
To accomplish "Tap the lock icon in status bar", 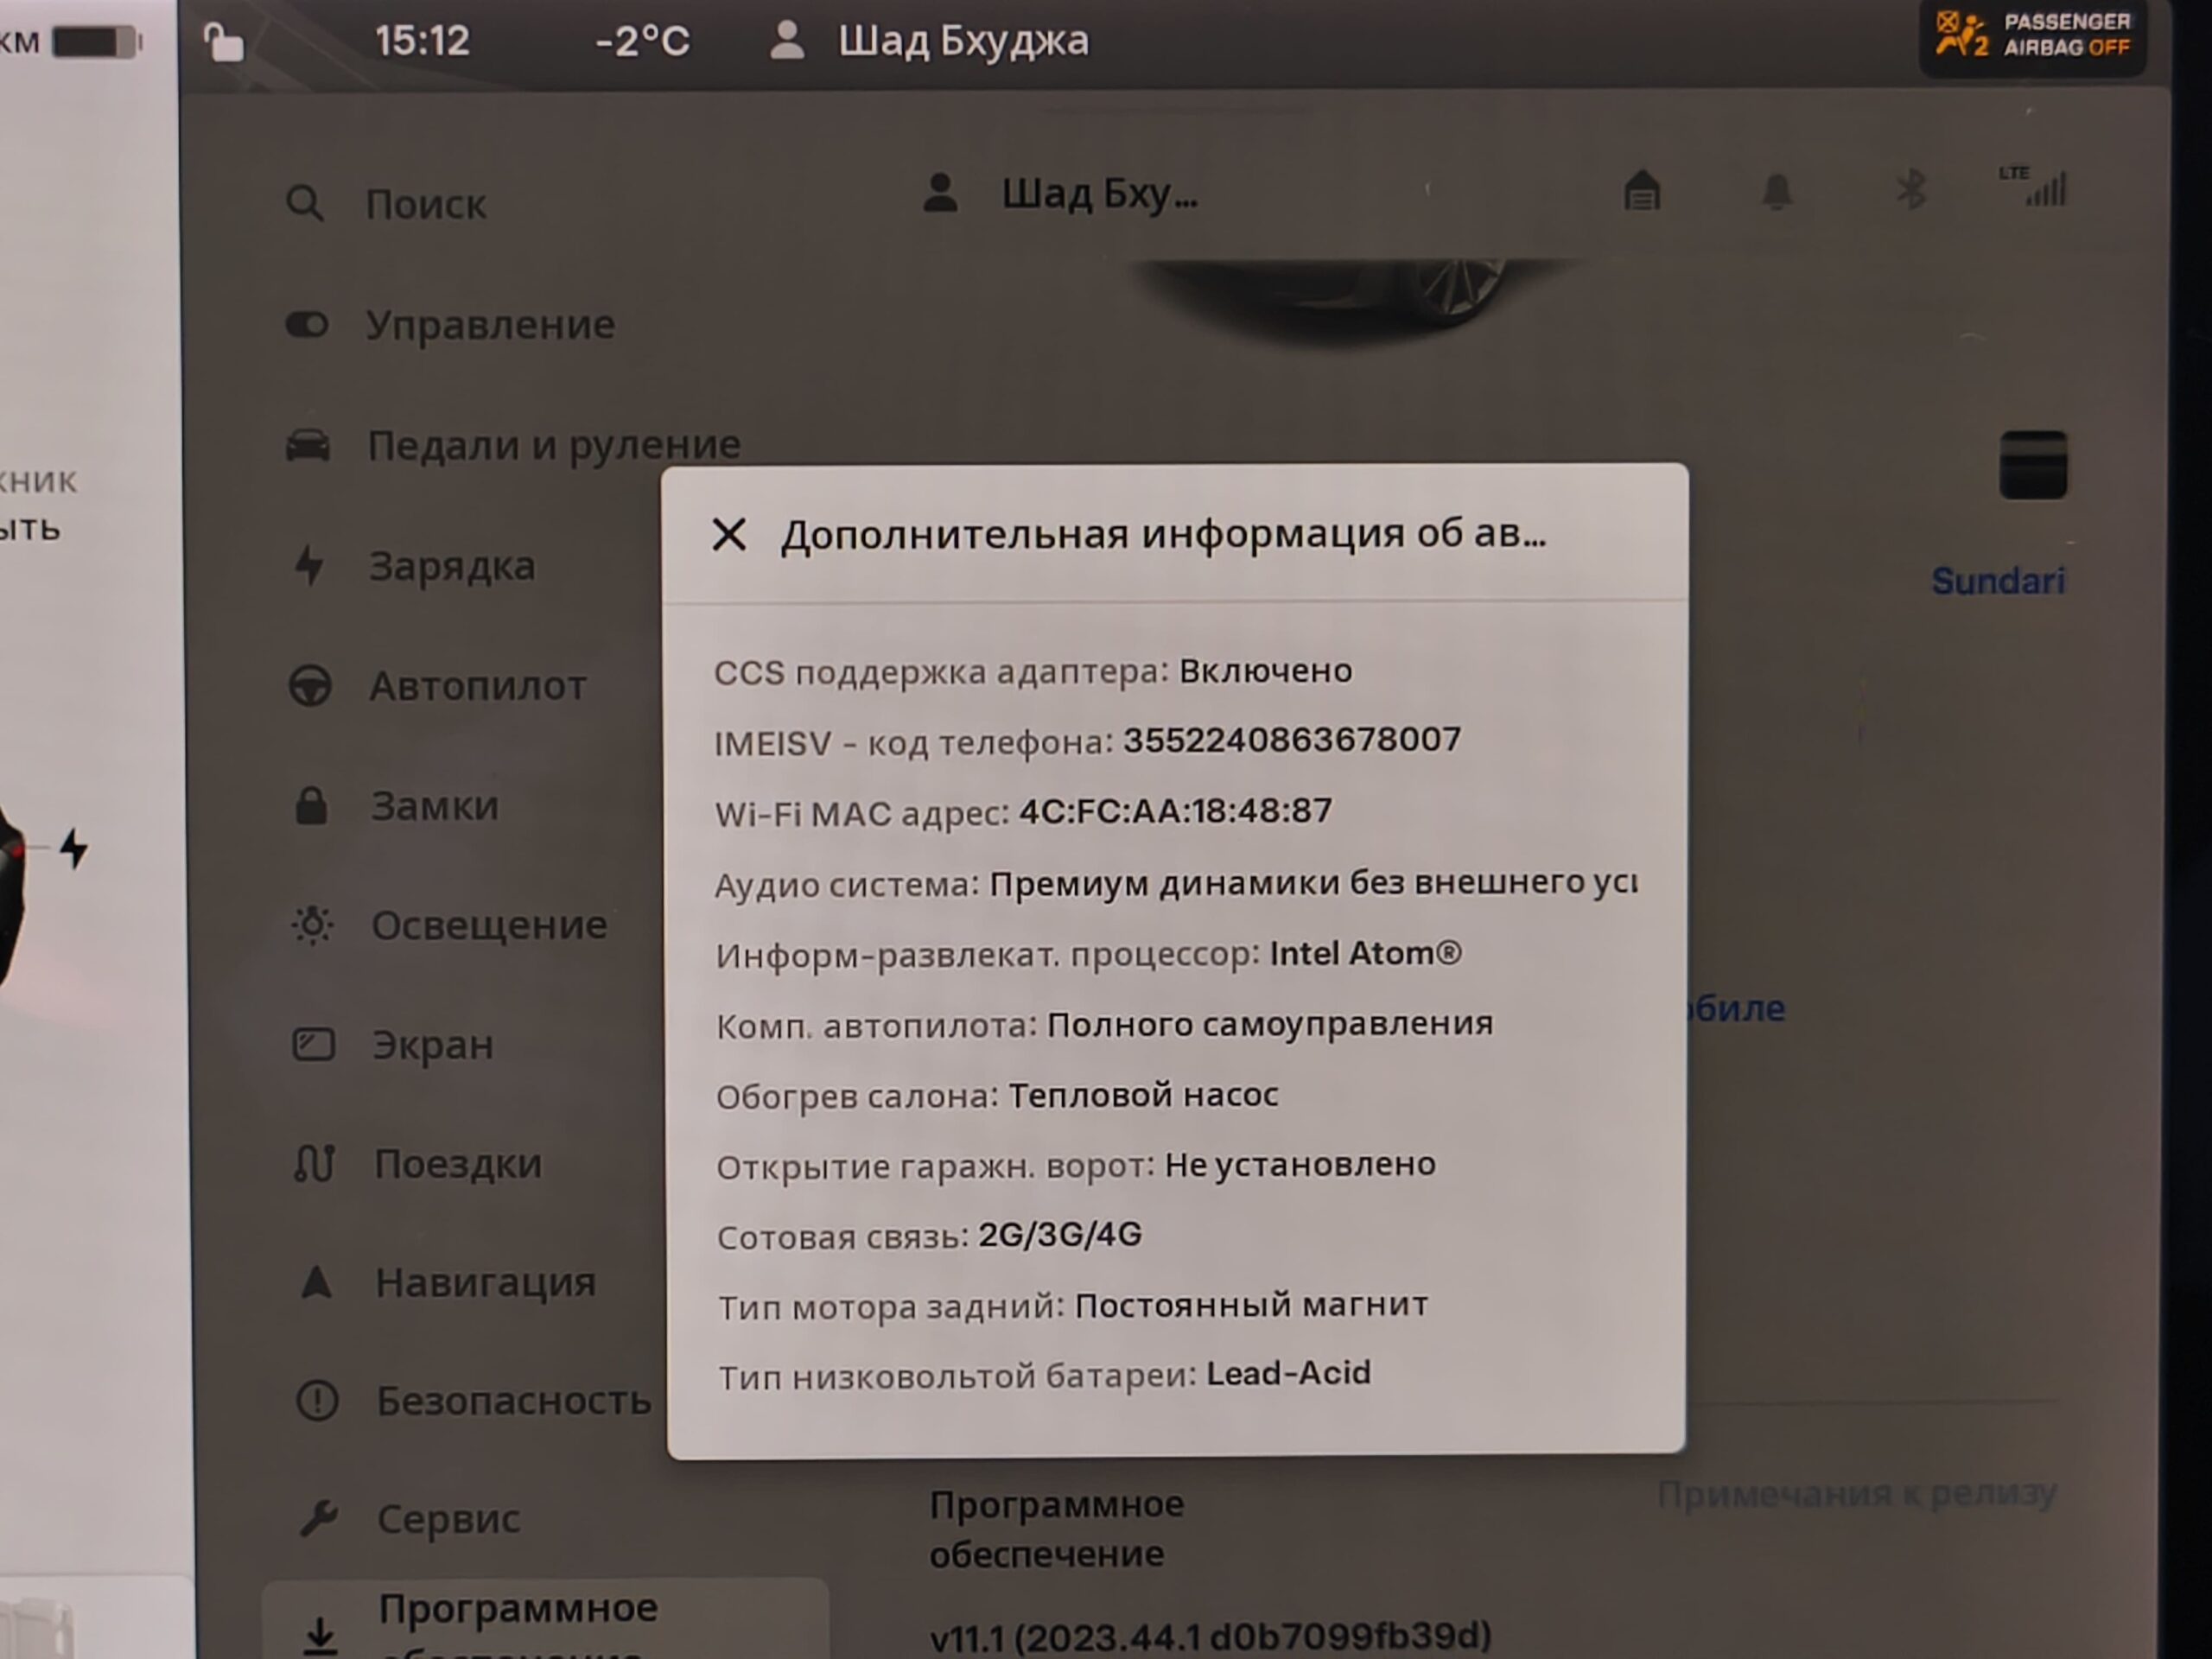I will click(x=222, y=42).
